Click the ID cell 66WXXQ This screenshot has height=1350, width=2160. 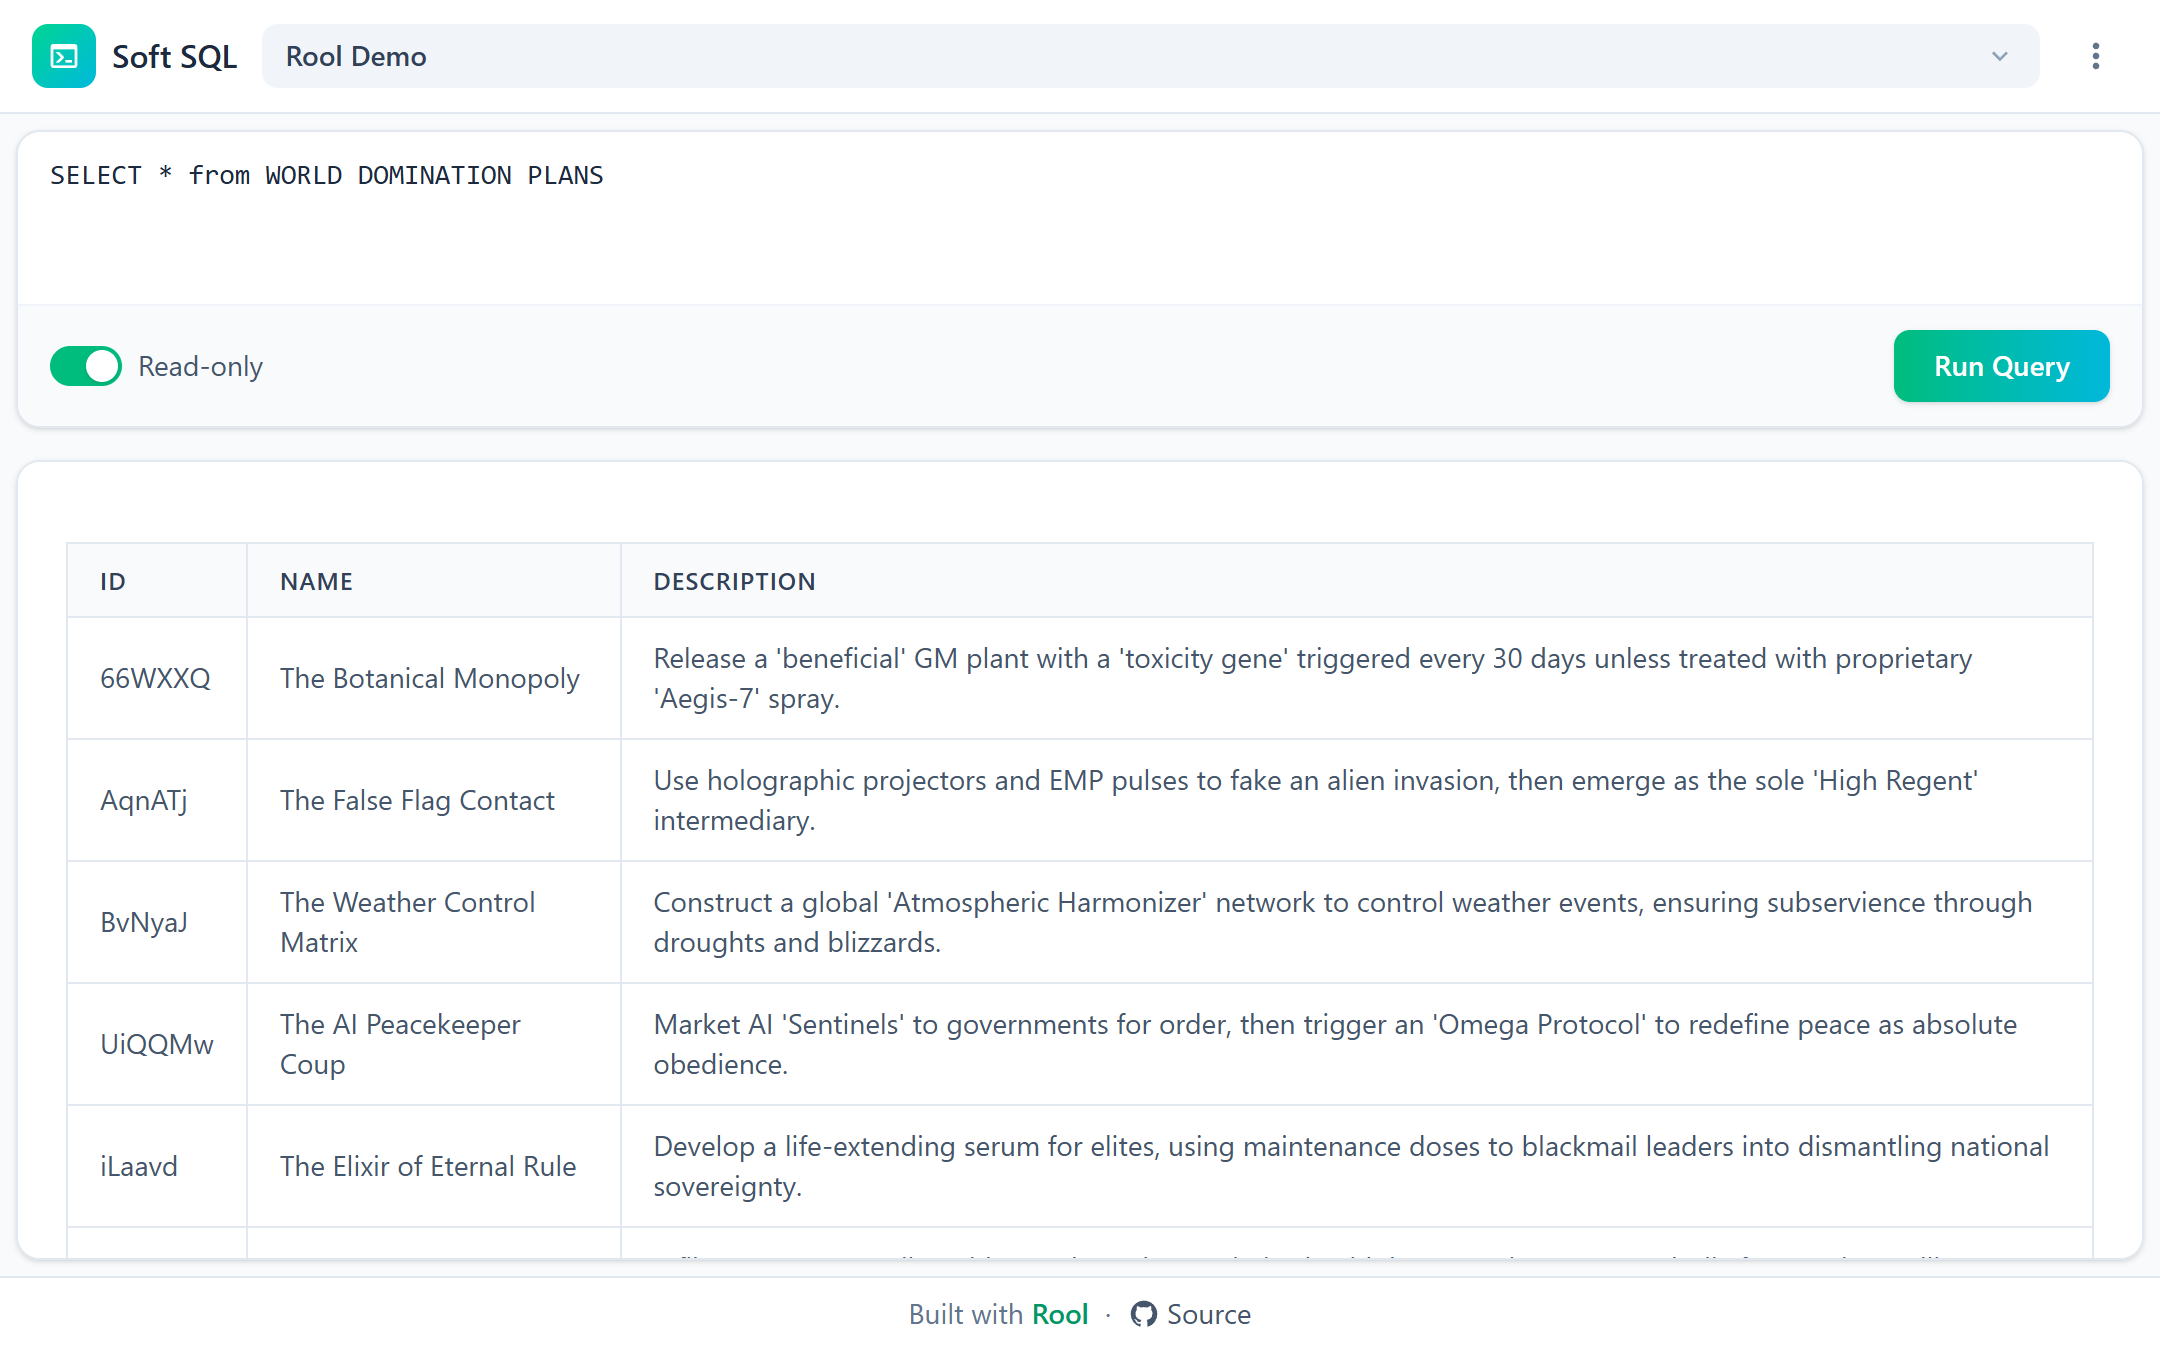pos(155,678)
